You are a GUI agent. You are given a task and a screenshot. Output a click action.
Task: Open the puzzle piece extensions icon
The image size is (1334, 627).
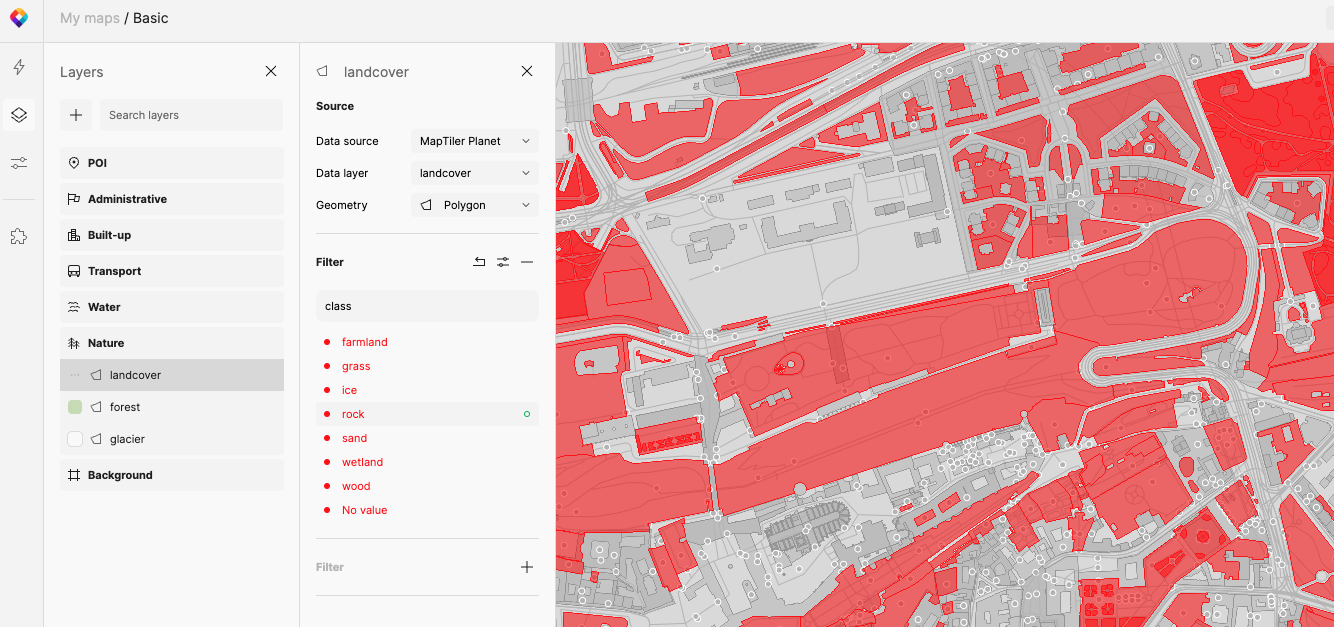tap(19, 236)
